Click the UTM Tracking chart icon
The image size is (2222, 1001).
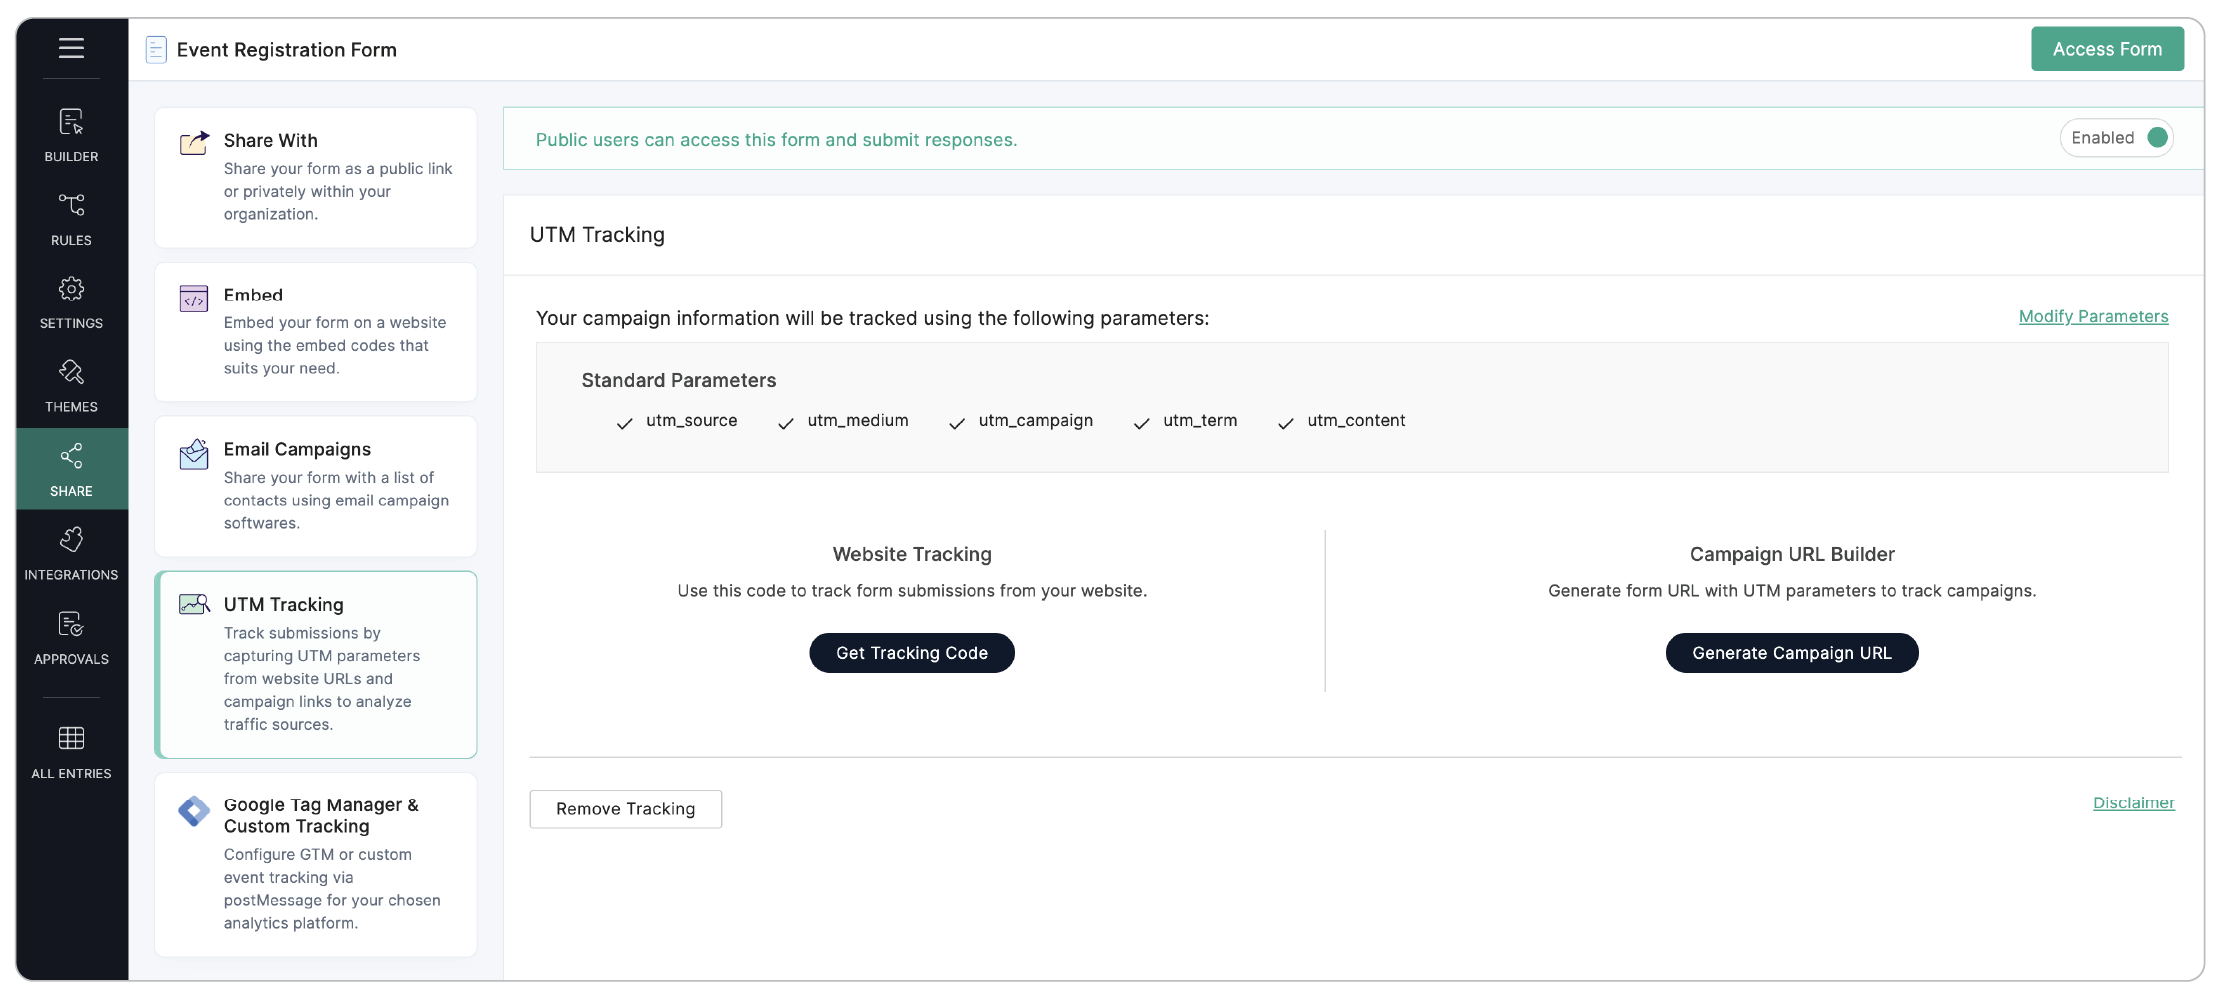tap(194, 604)
